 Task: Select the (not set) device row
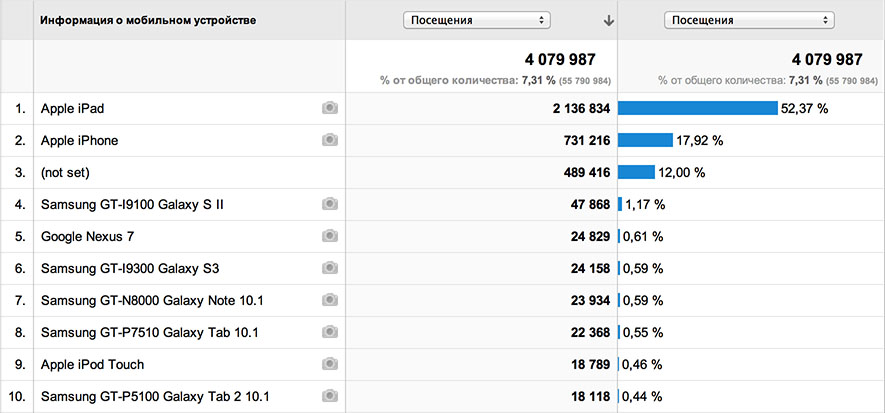(x=65, y=173)
